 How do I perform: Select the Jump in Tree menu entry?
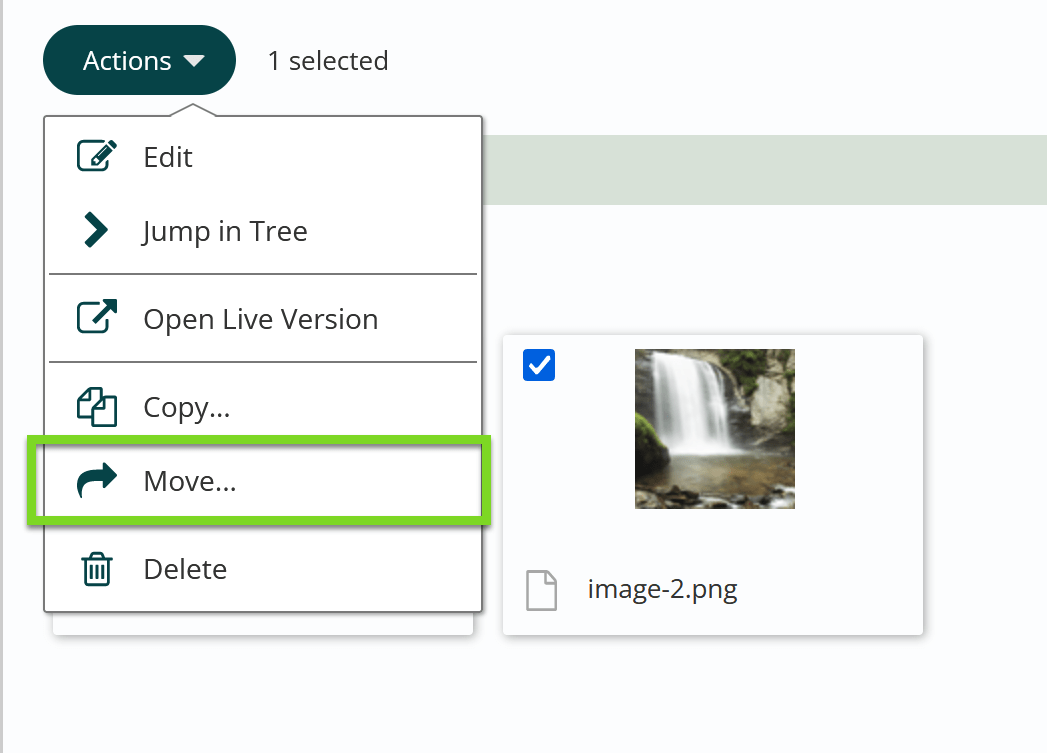225,231
